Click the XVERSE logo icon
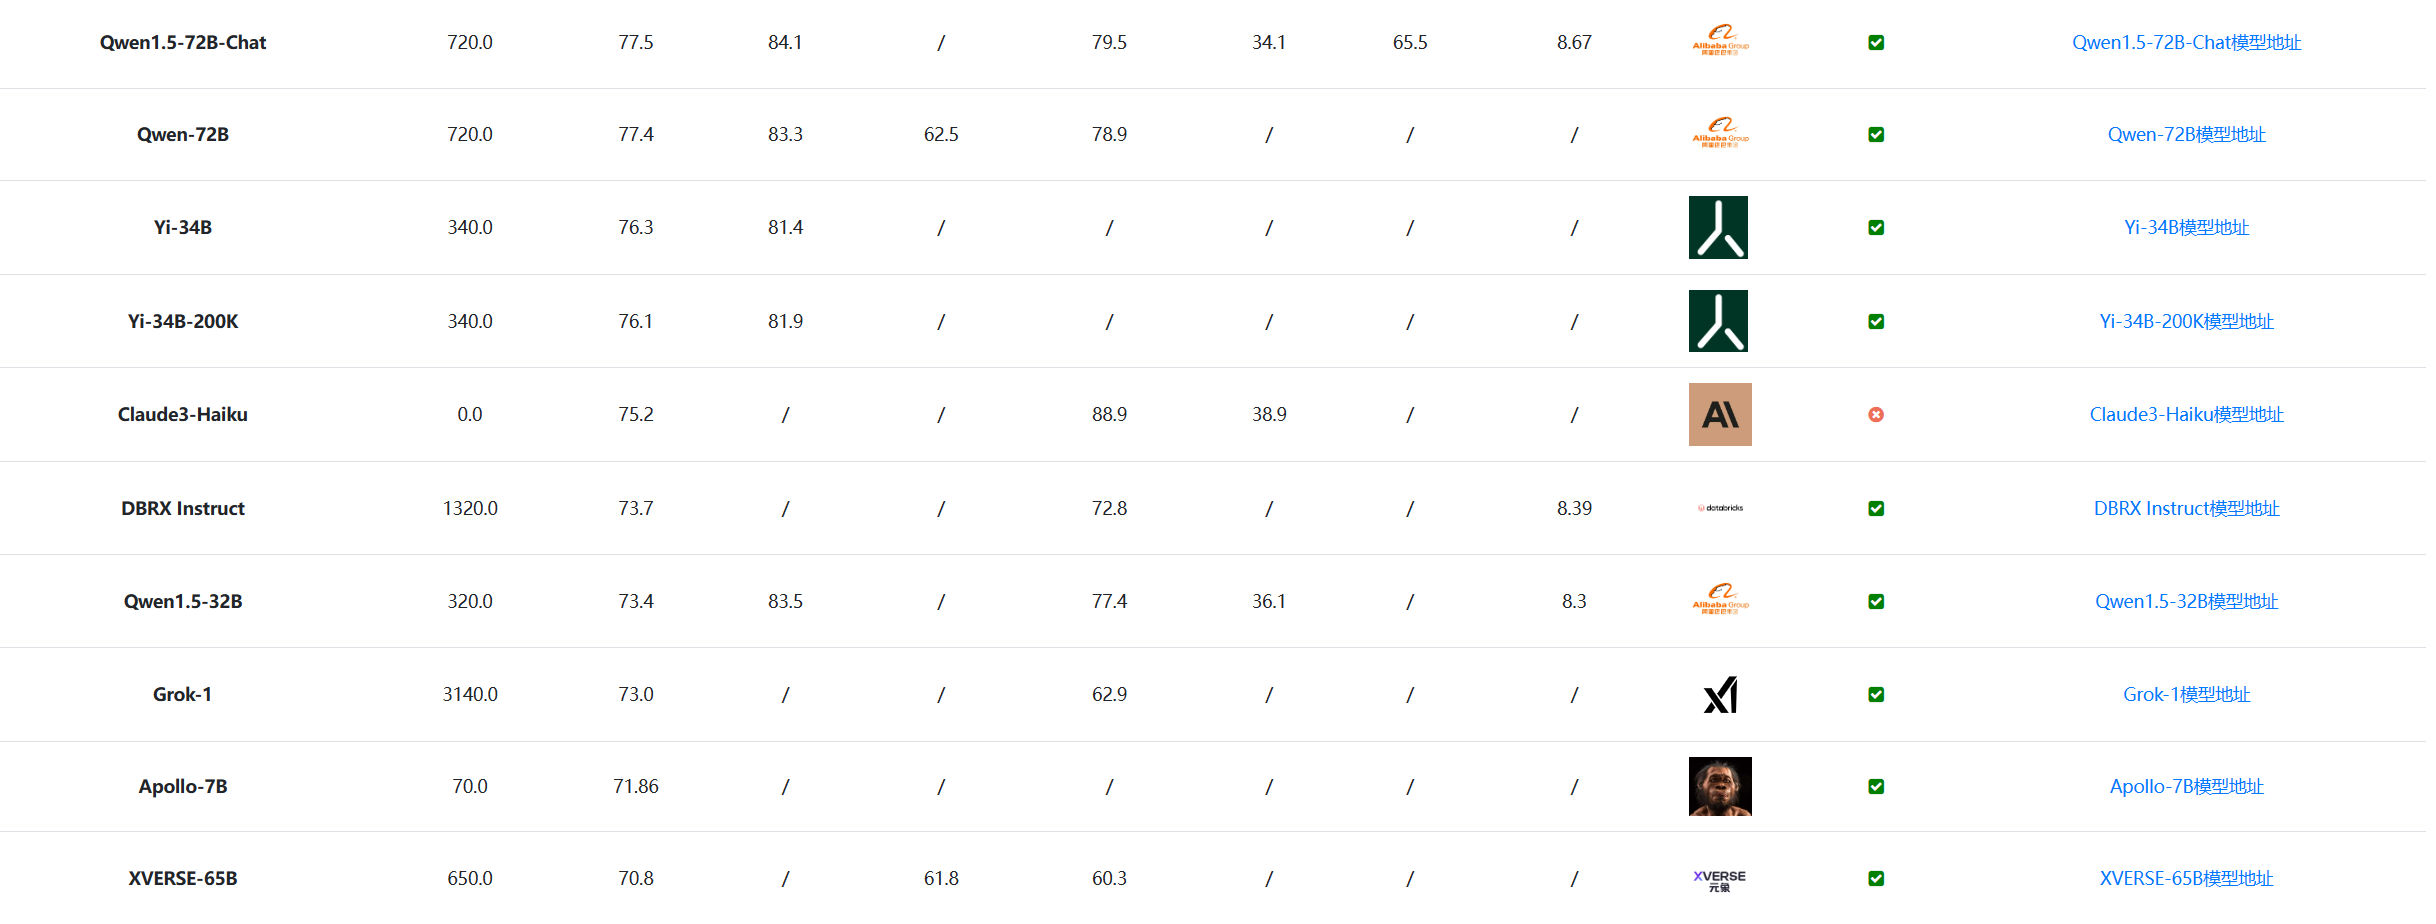This screenshot has height=924, width=2436. pos(1719,879)
